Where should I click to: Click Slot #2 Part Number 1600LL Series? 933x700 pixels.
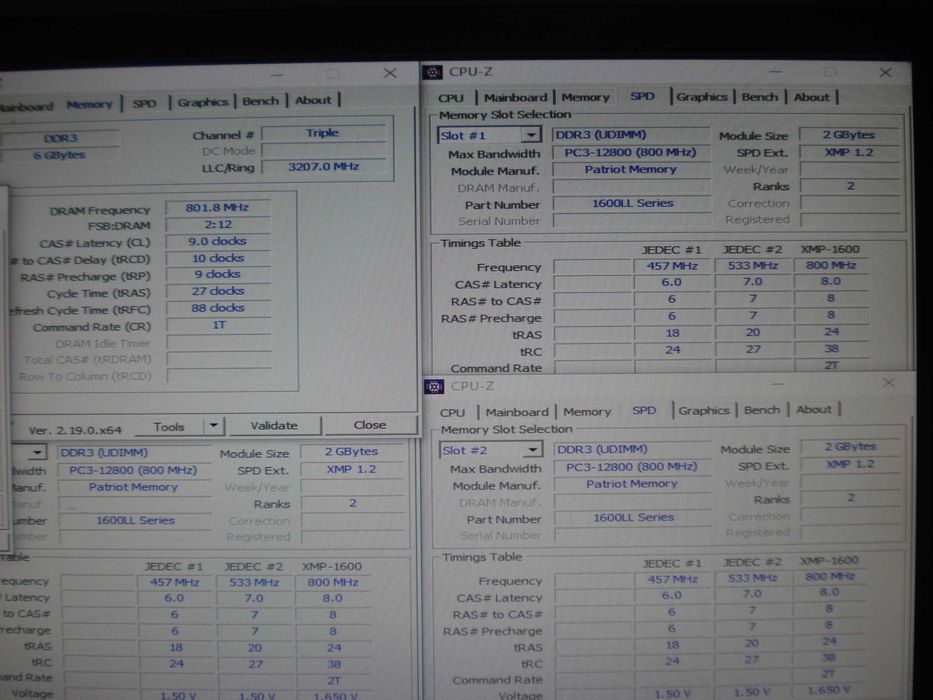[x=633, y=518]
